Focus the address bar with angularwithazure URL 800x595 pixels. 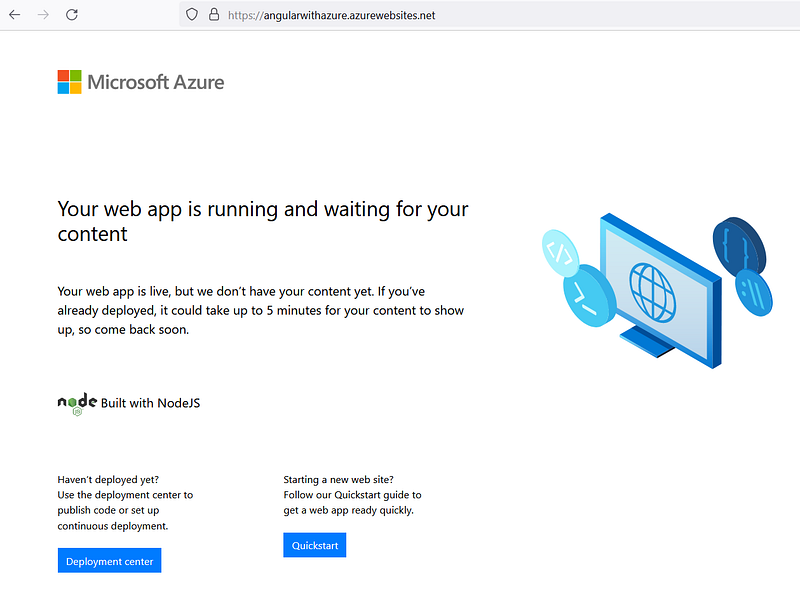click(489, 15)
